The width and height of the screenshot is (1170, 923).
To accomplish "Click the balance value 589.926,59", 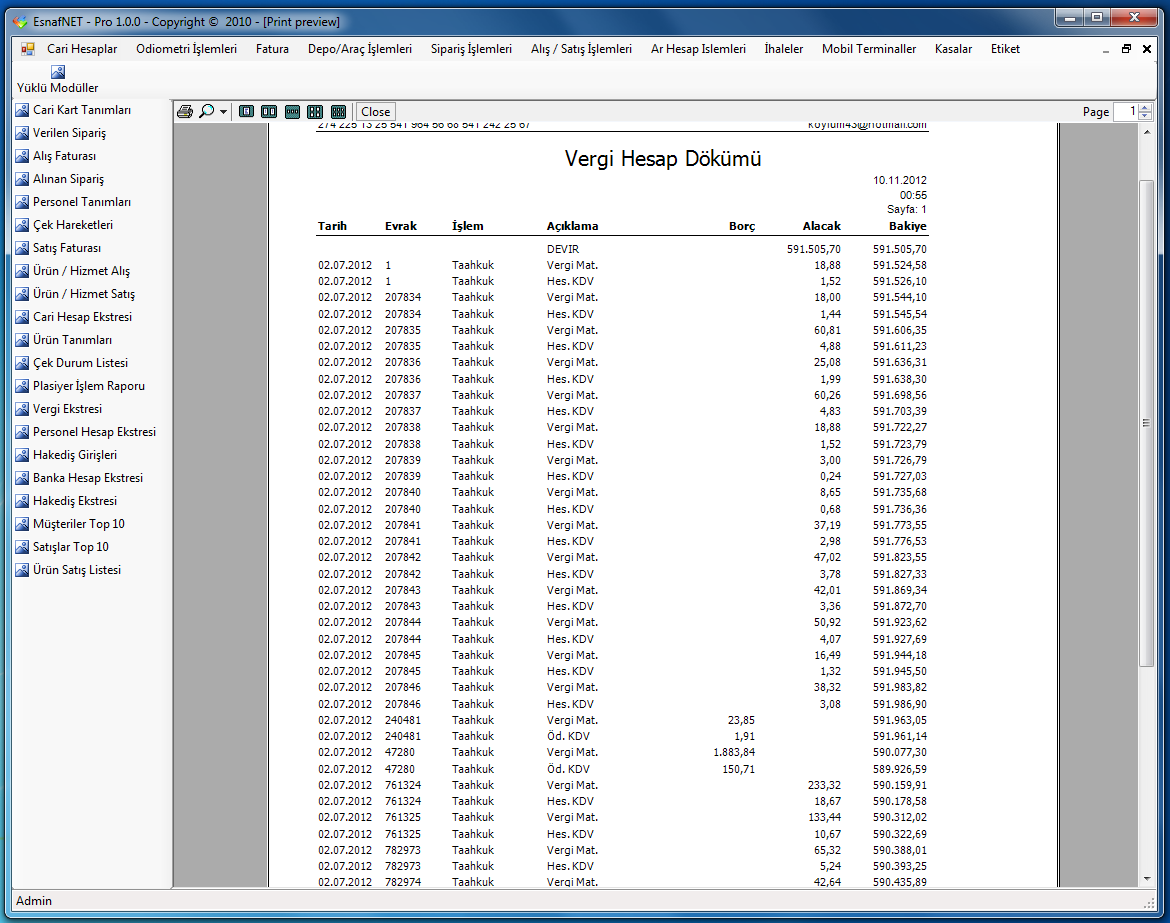I will [x=900, y=769].
